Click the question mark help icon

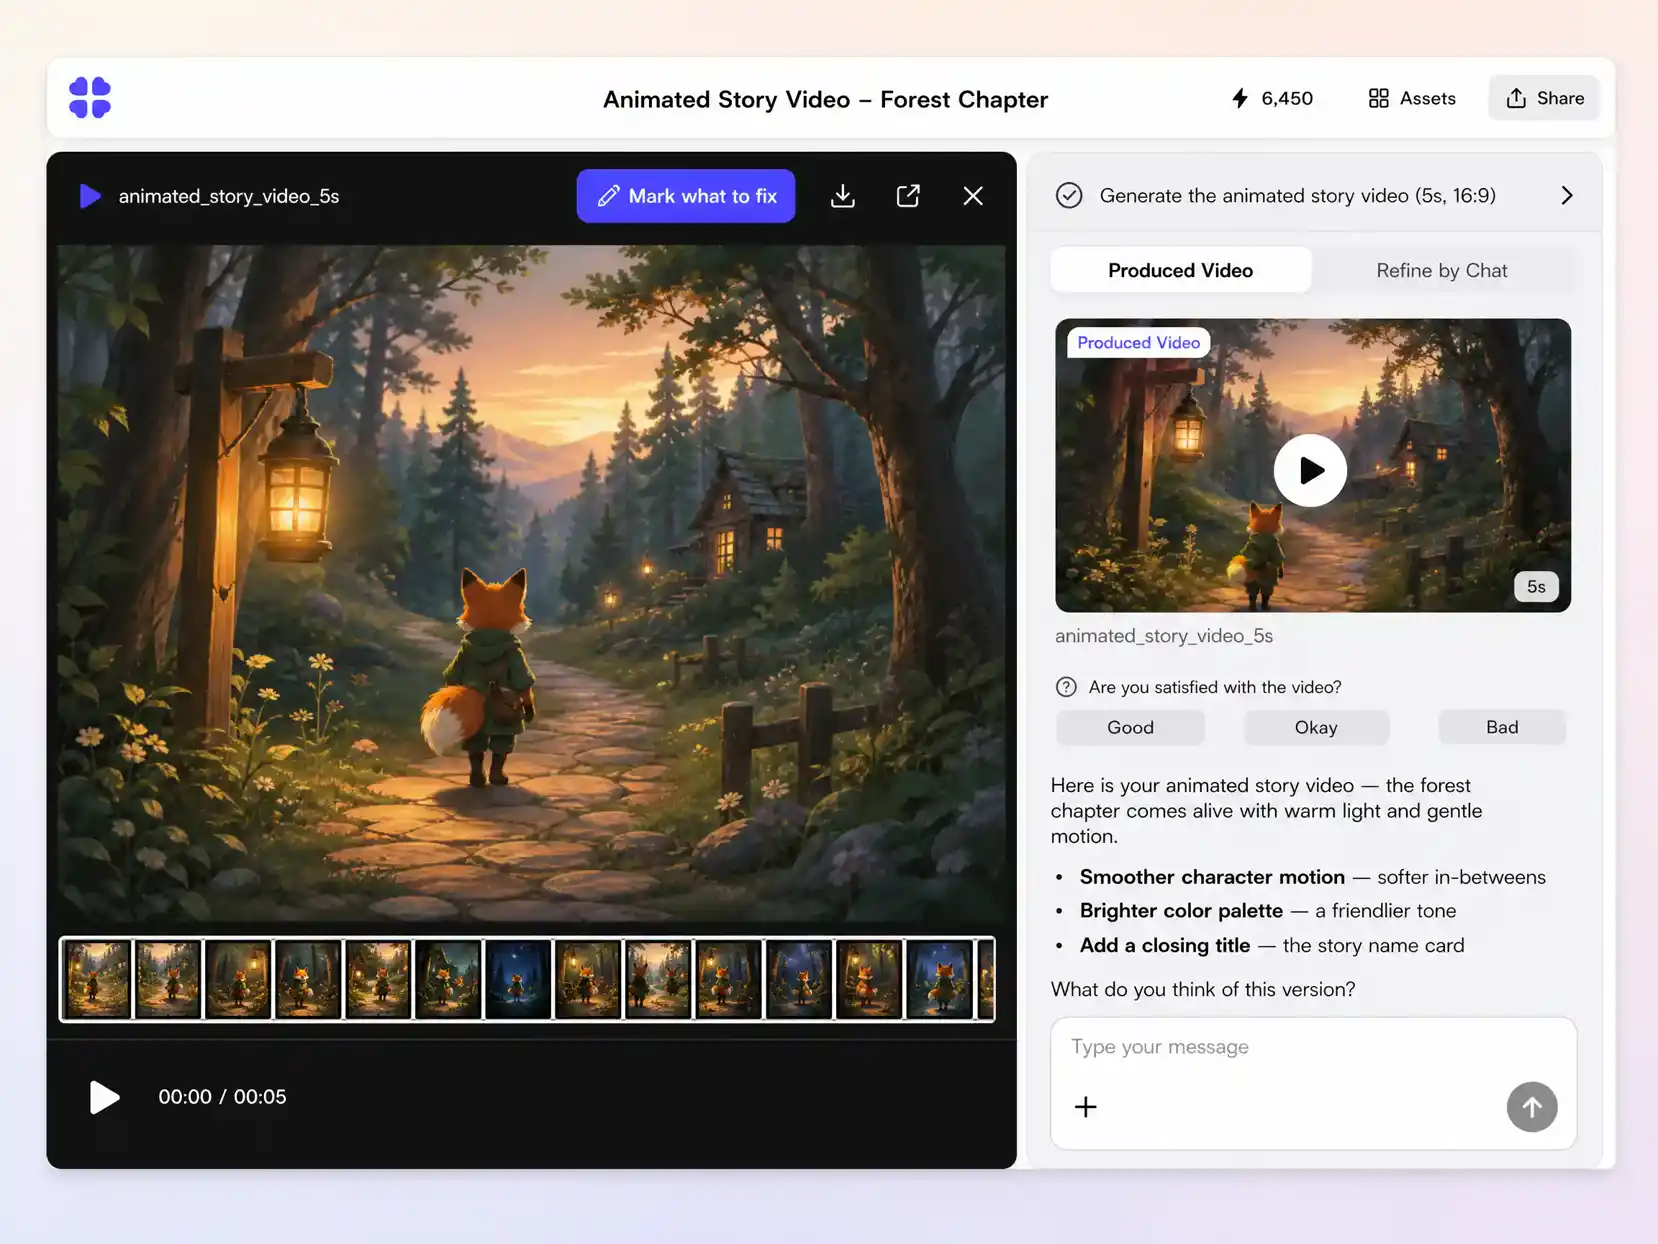point(1066,687)
